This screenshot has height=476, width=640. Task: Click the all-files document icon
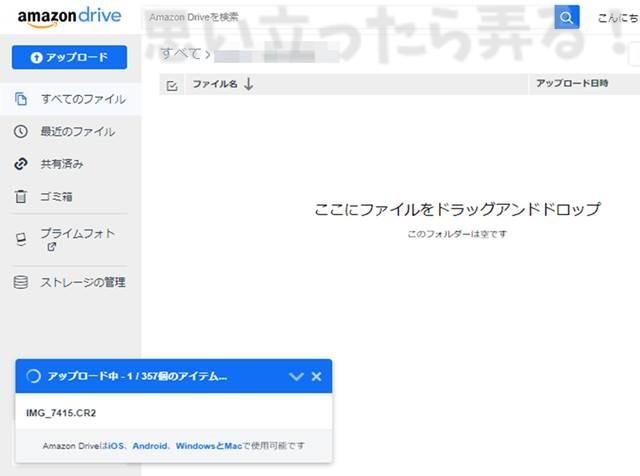coord(21,99)
